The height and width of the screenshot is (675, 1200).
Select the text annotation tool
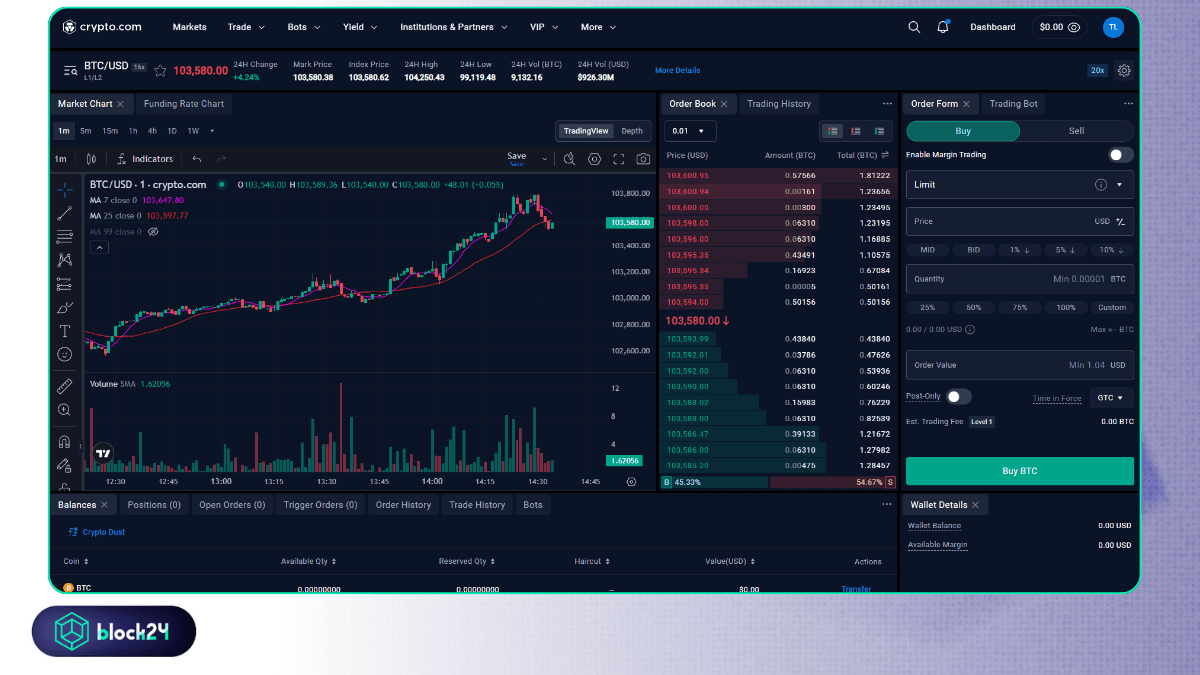pos(65,331)
